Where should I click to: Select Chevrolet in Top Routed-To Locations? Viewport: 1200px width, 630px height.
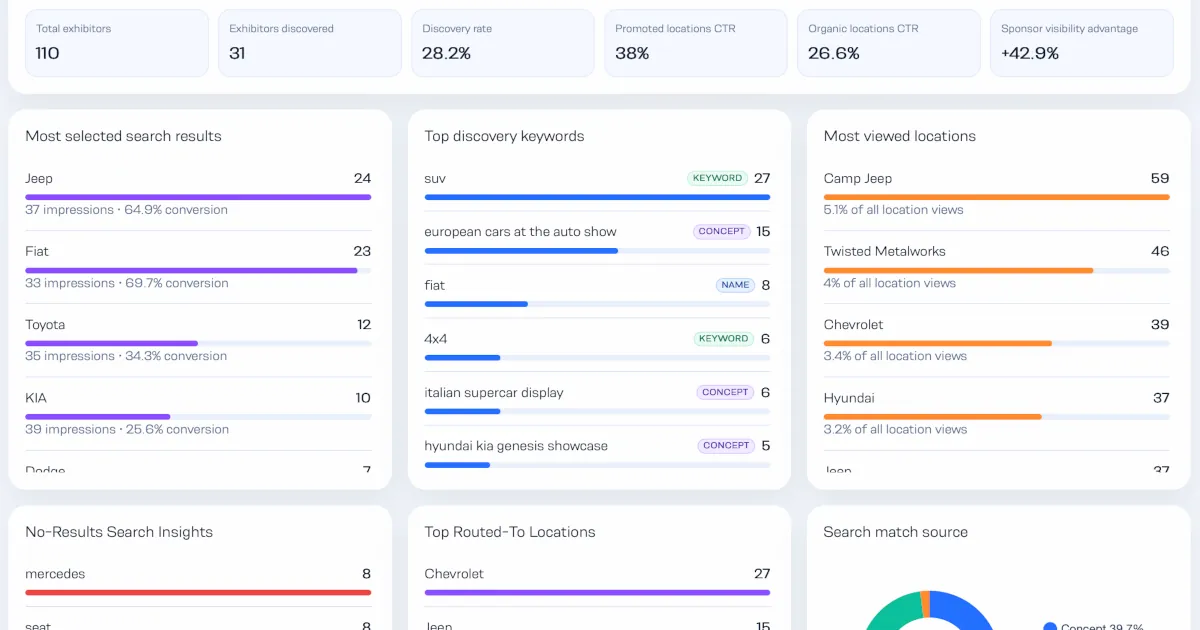(x=597, y=581)
